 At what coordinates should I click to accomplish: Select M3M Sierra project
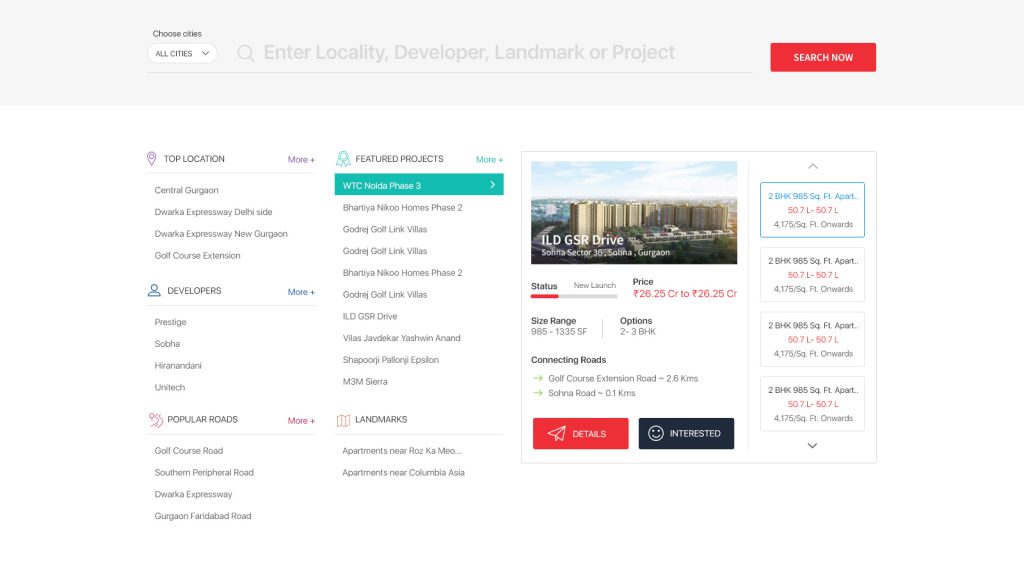[365, 381]
